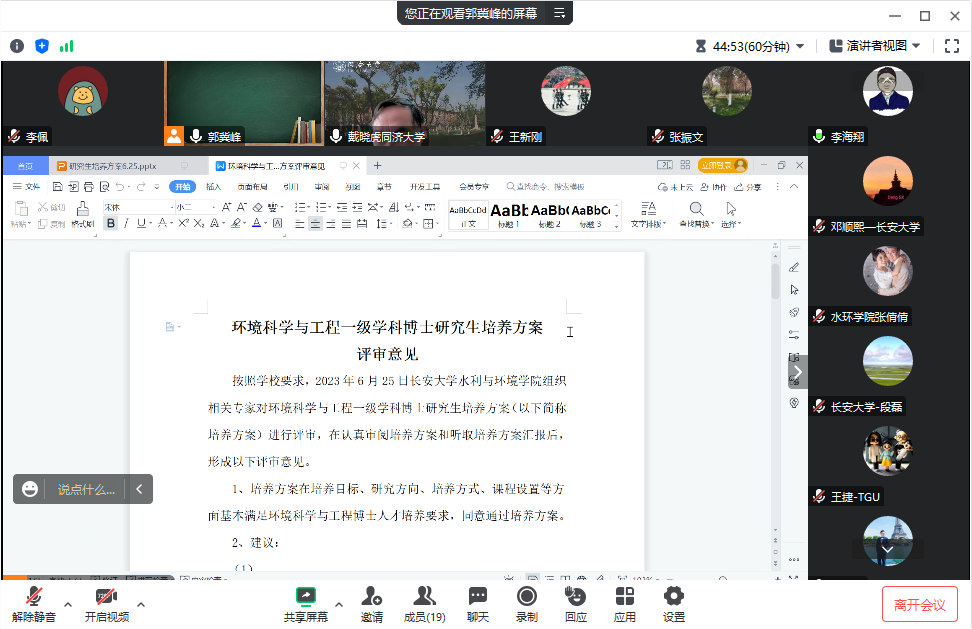Click the 说点什么 chat input
972x629 pixels.
tap(85, 489)
